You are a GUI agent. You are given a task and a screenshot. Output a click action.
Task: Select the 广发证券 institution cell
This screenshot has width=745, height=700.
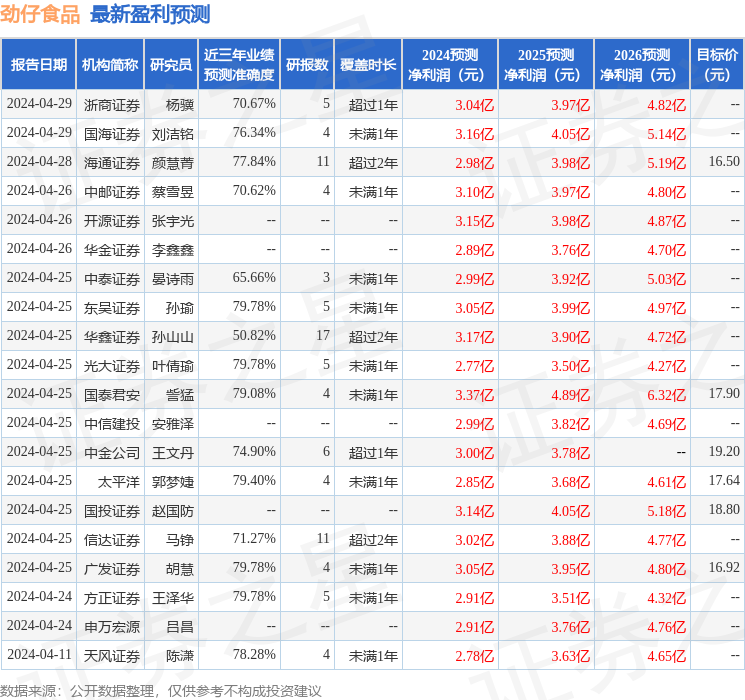[x=112, y=568]
